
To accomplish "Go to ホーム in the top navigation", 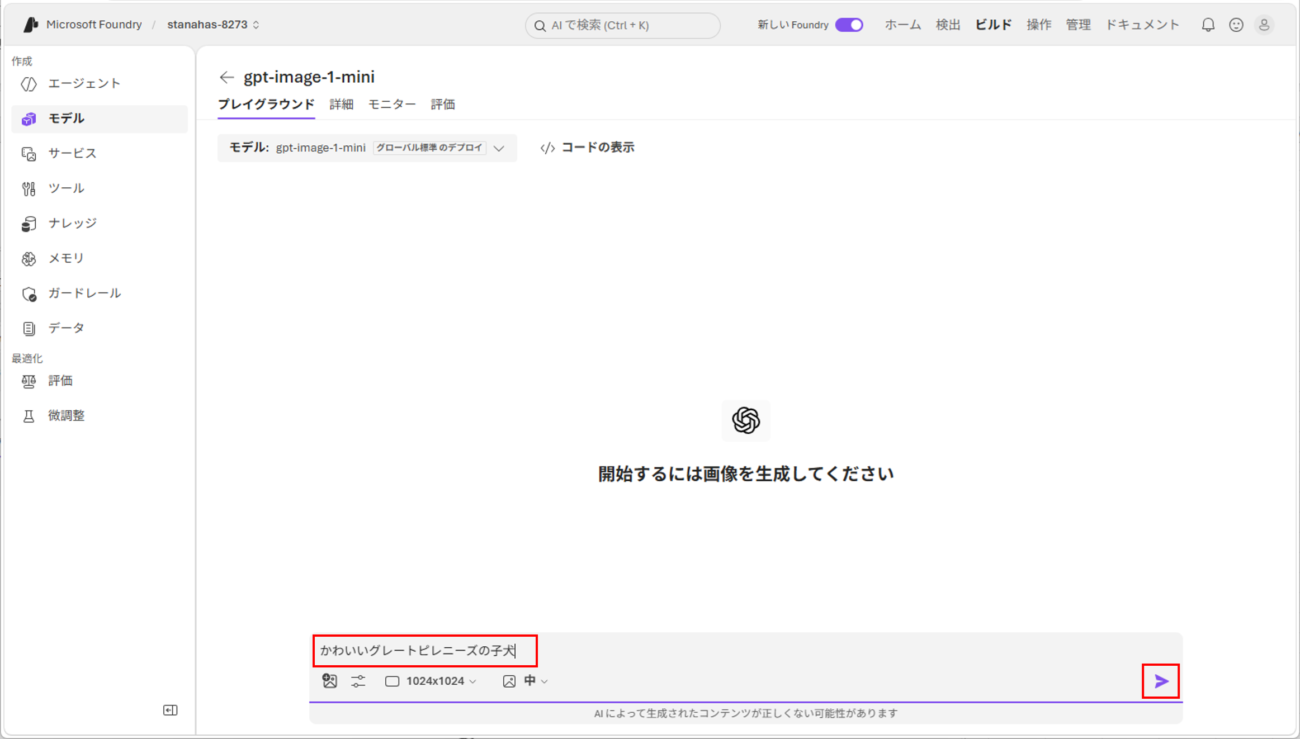I will [903, 25].
